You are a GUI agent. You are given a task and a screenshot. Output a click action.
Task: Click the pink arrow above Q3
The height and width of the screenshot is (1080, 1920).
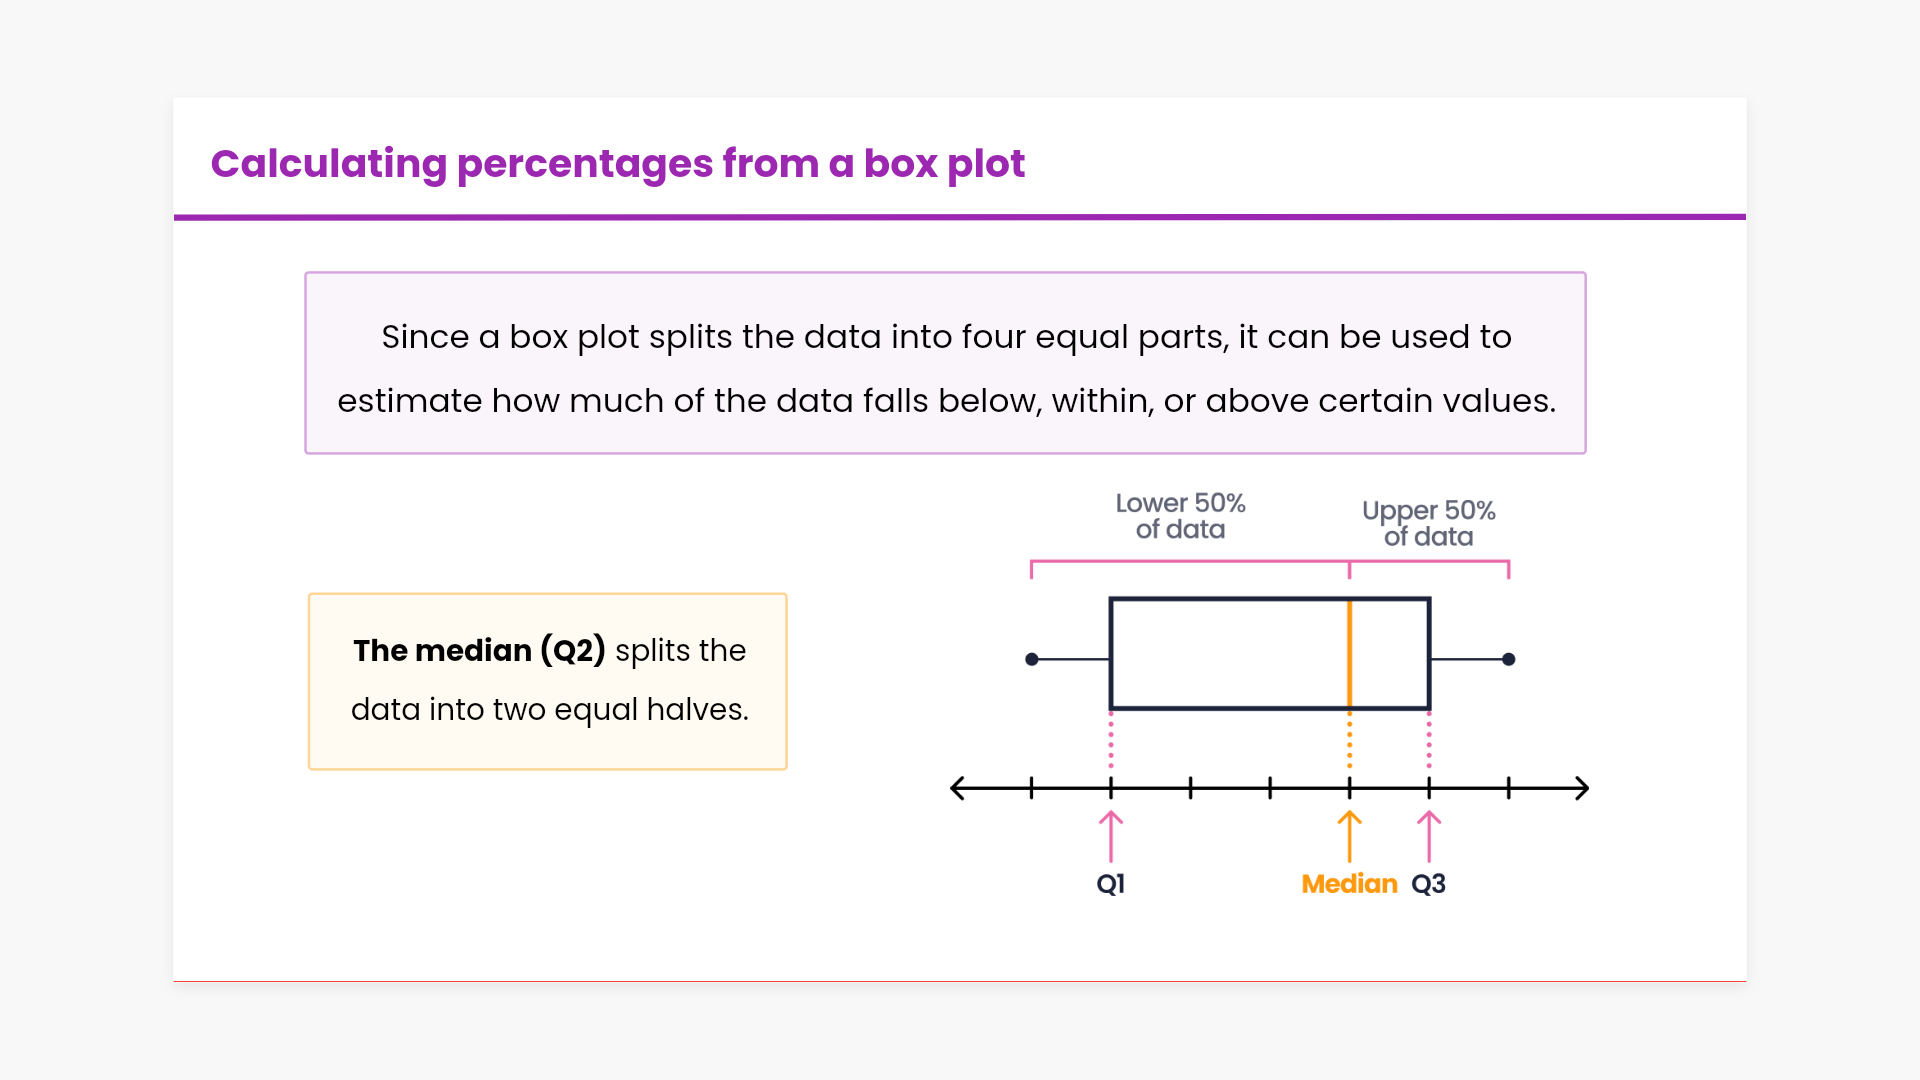point(1429,836)
